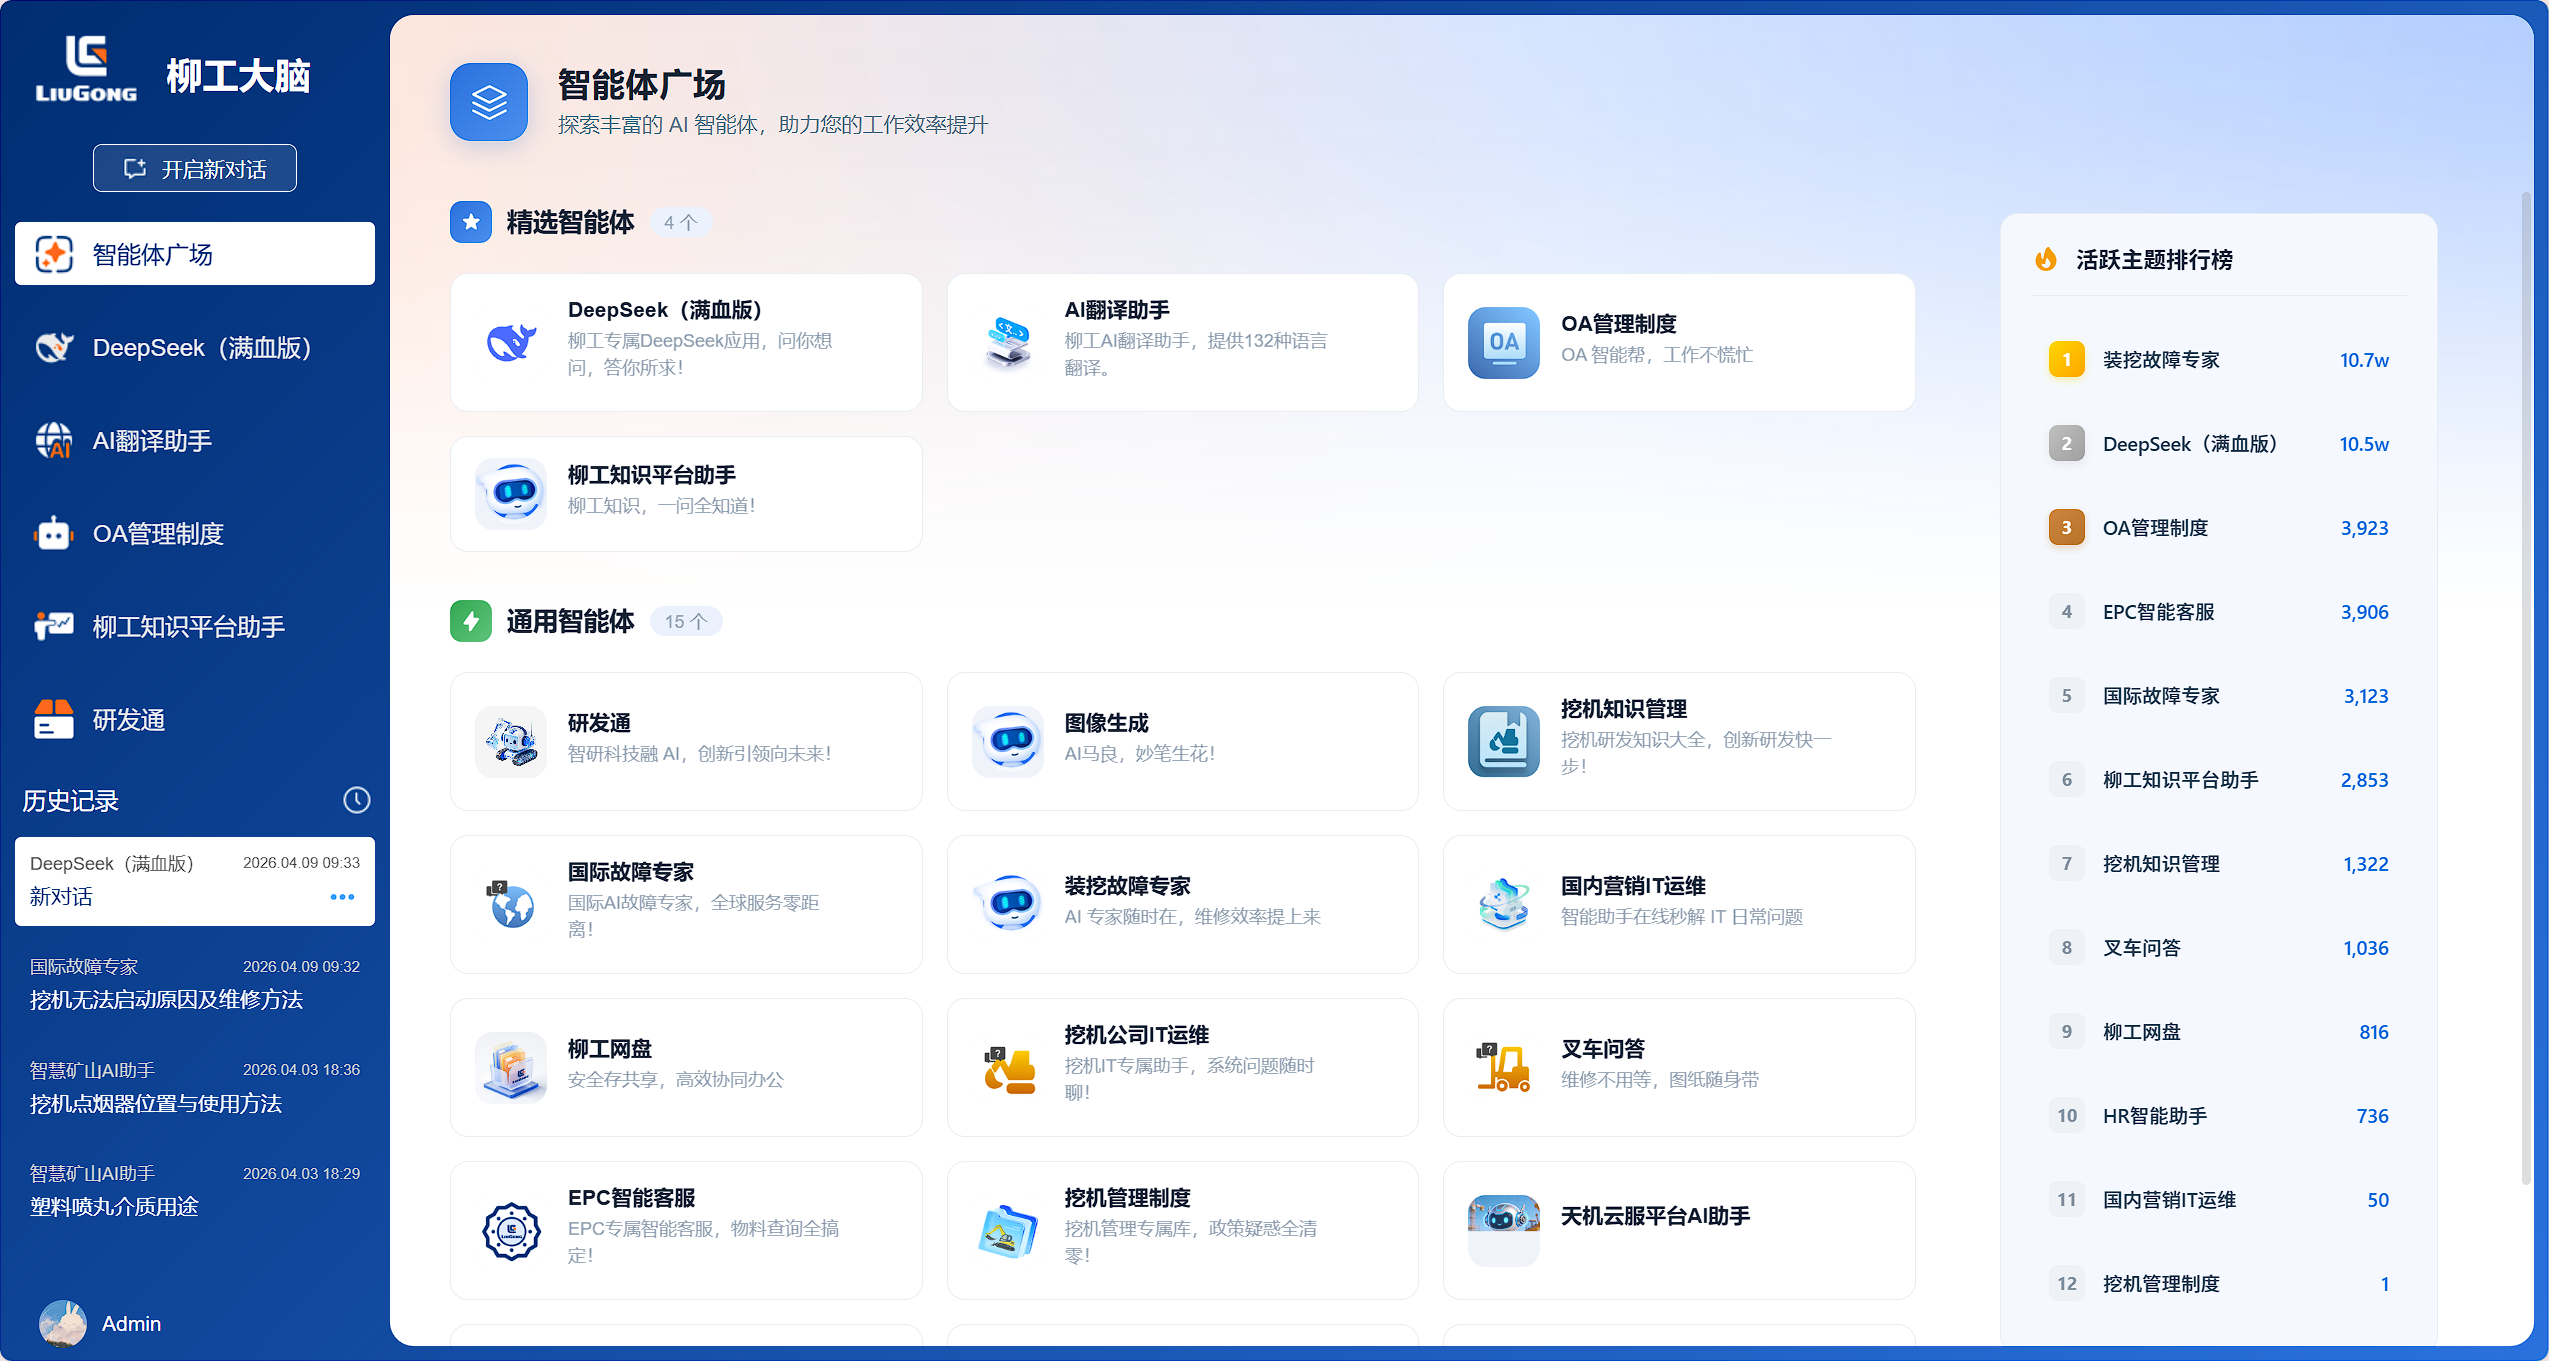Click the 智能体广场 header layers icon

(489, 102)
